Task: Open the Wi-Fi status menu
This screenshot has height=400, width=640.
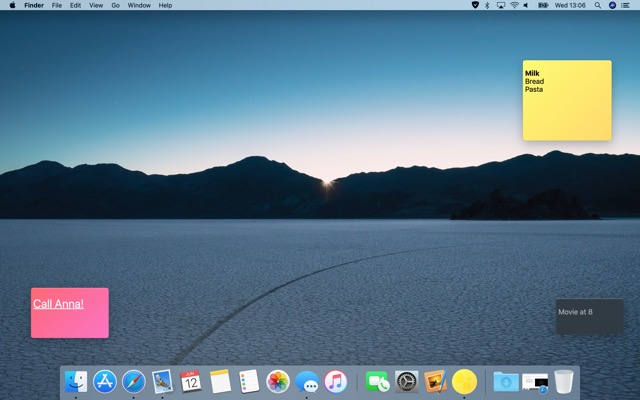Action: pyautogui.click(x=514, y=5)
